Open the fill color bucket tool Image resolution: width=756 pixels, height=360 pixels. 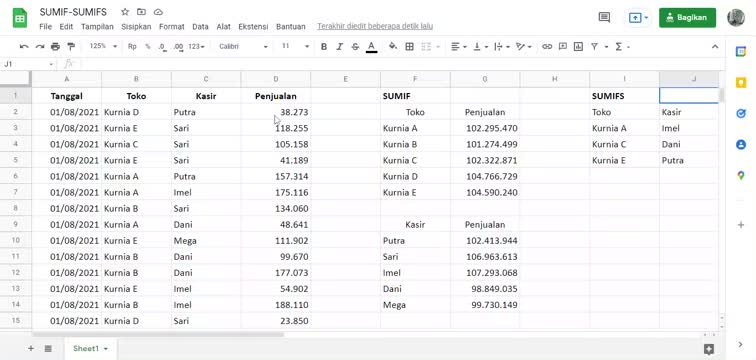click(x=393, y=46)
